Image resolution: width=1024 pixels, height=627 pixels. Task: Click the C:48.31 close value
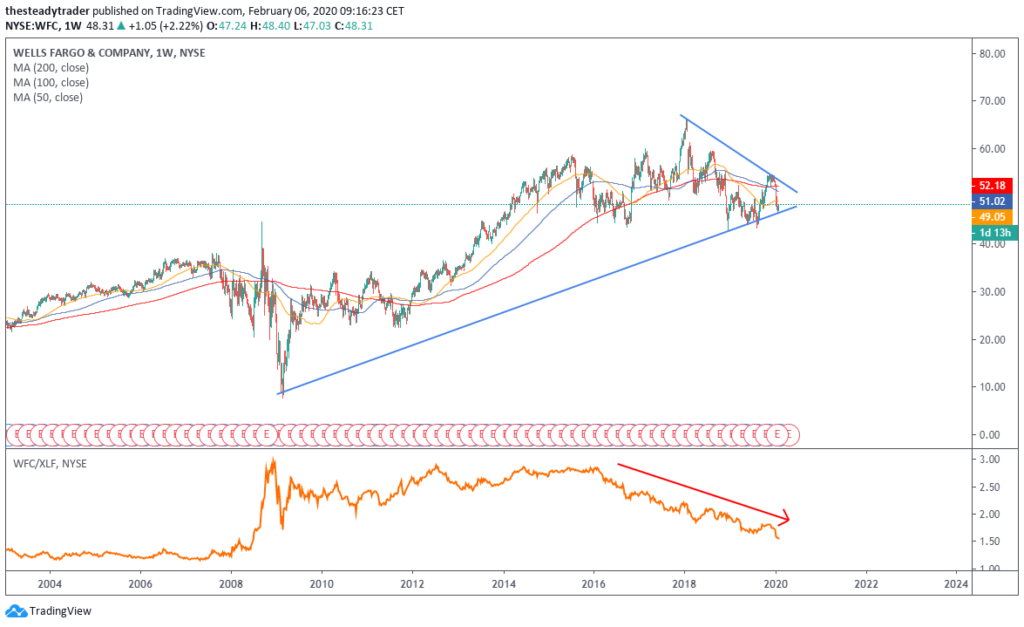(353, 25)
